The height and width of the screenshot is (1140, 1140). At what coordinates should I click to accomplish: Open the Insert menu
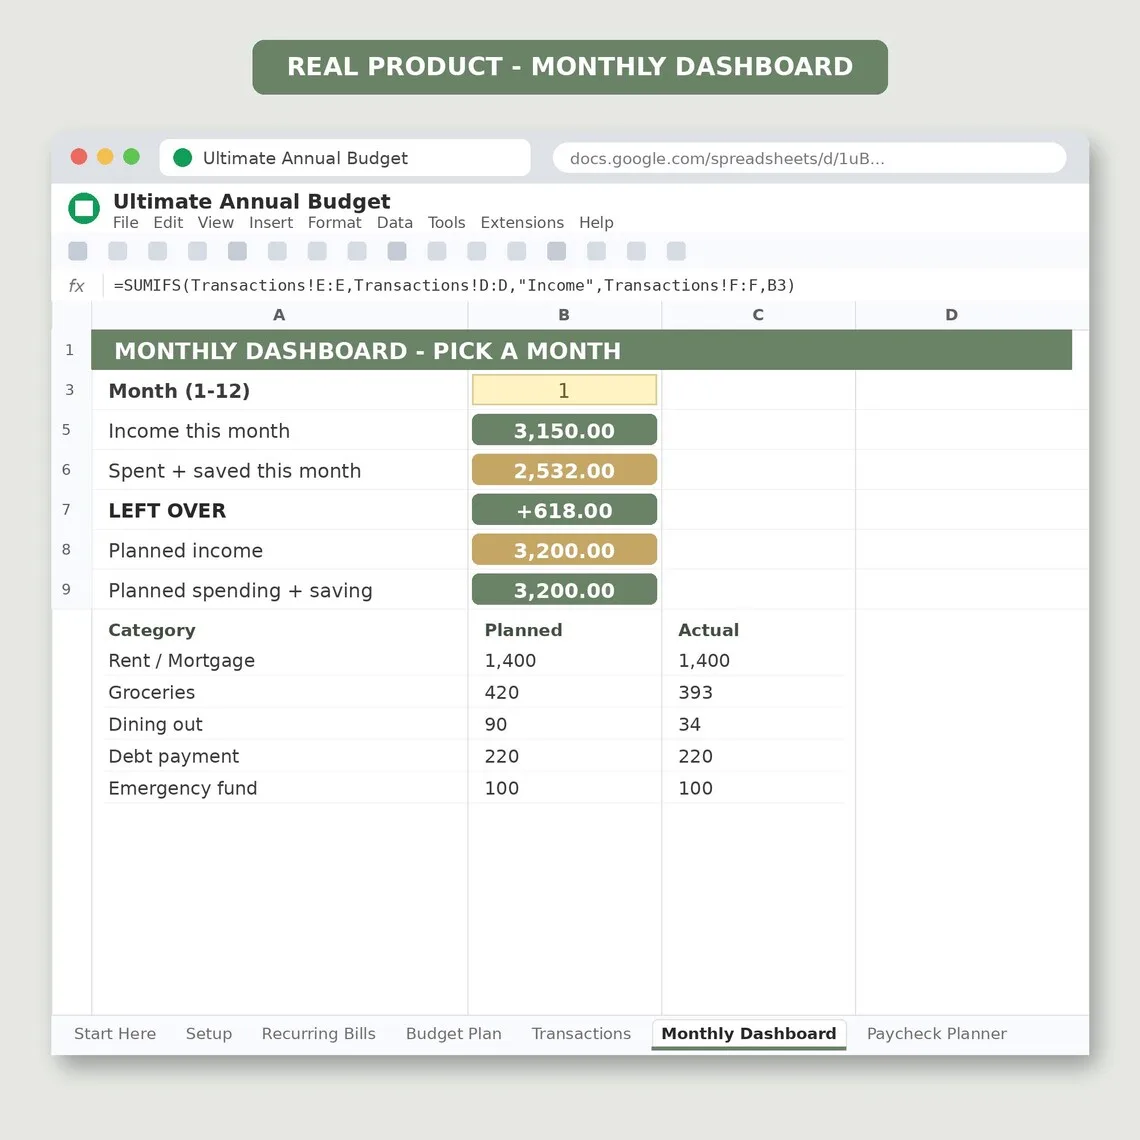coord(271,222)
